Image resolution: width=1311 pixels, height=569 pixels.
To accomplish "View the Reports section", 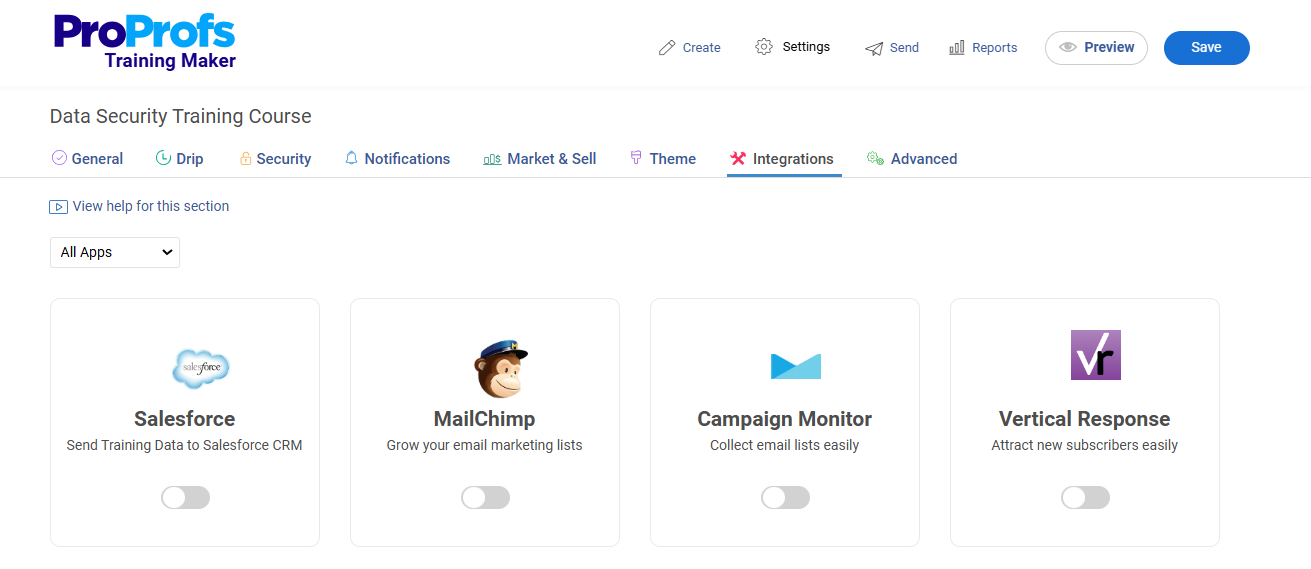I will tap(983, 47).
